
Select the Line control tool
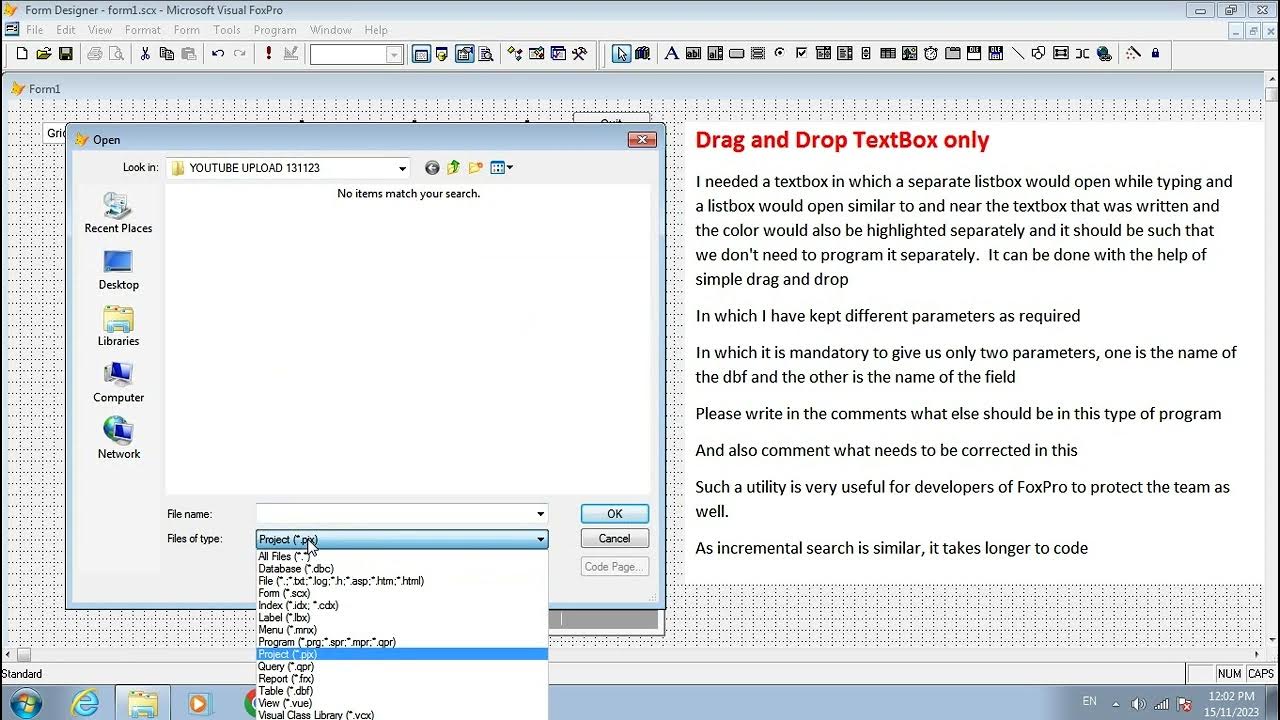pyautogui.click(x=1017, y=54)
